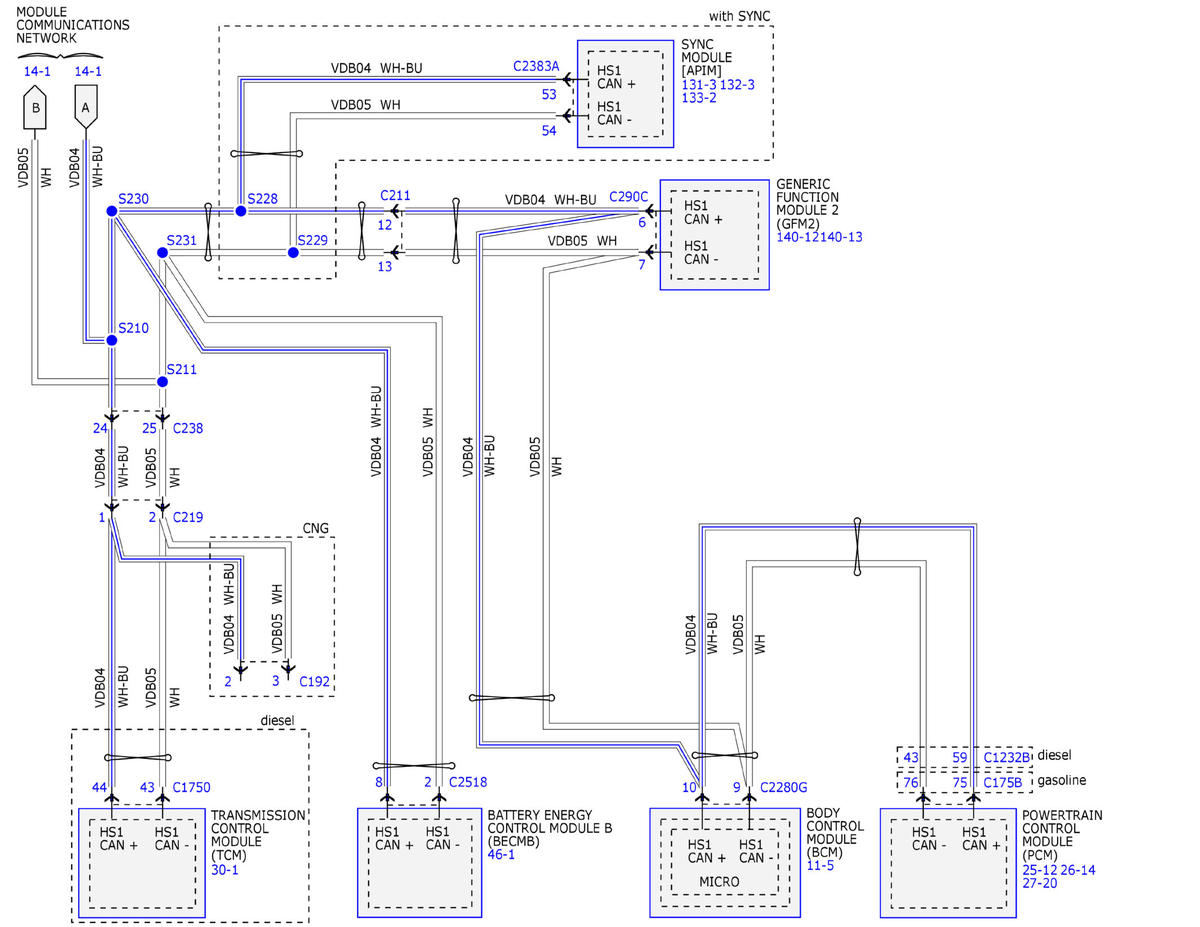This screenshot has height=927, width=1200.
Task: Click the C211 connector label
Action: pos(395,195)
